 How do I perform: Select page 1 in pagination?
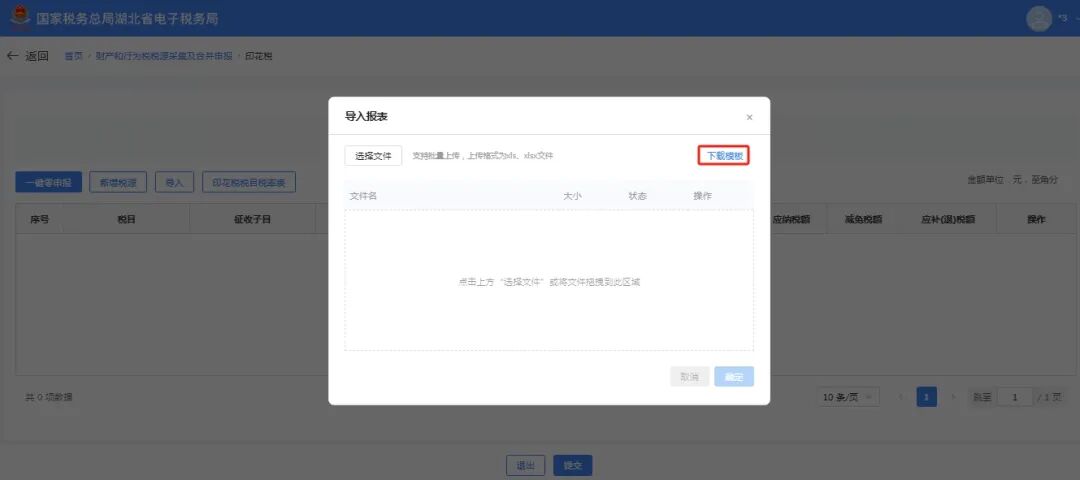[x=926, y=397]
